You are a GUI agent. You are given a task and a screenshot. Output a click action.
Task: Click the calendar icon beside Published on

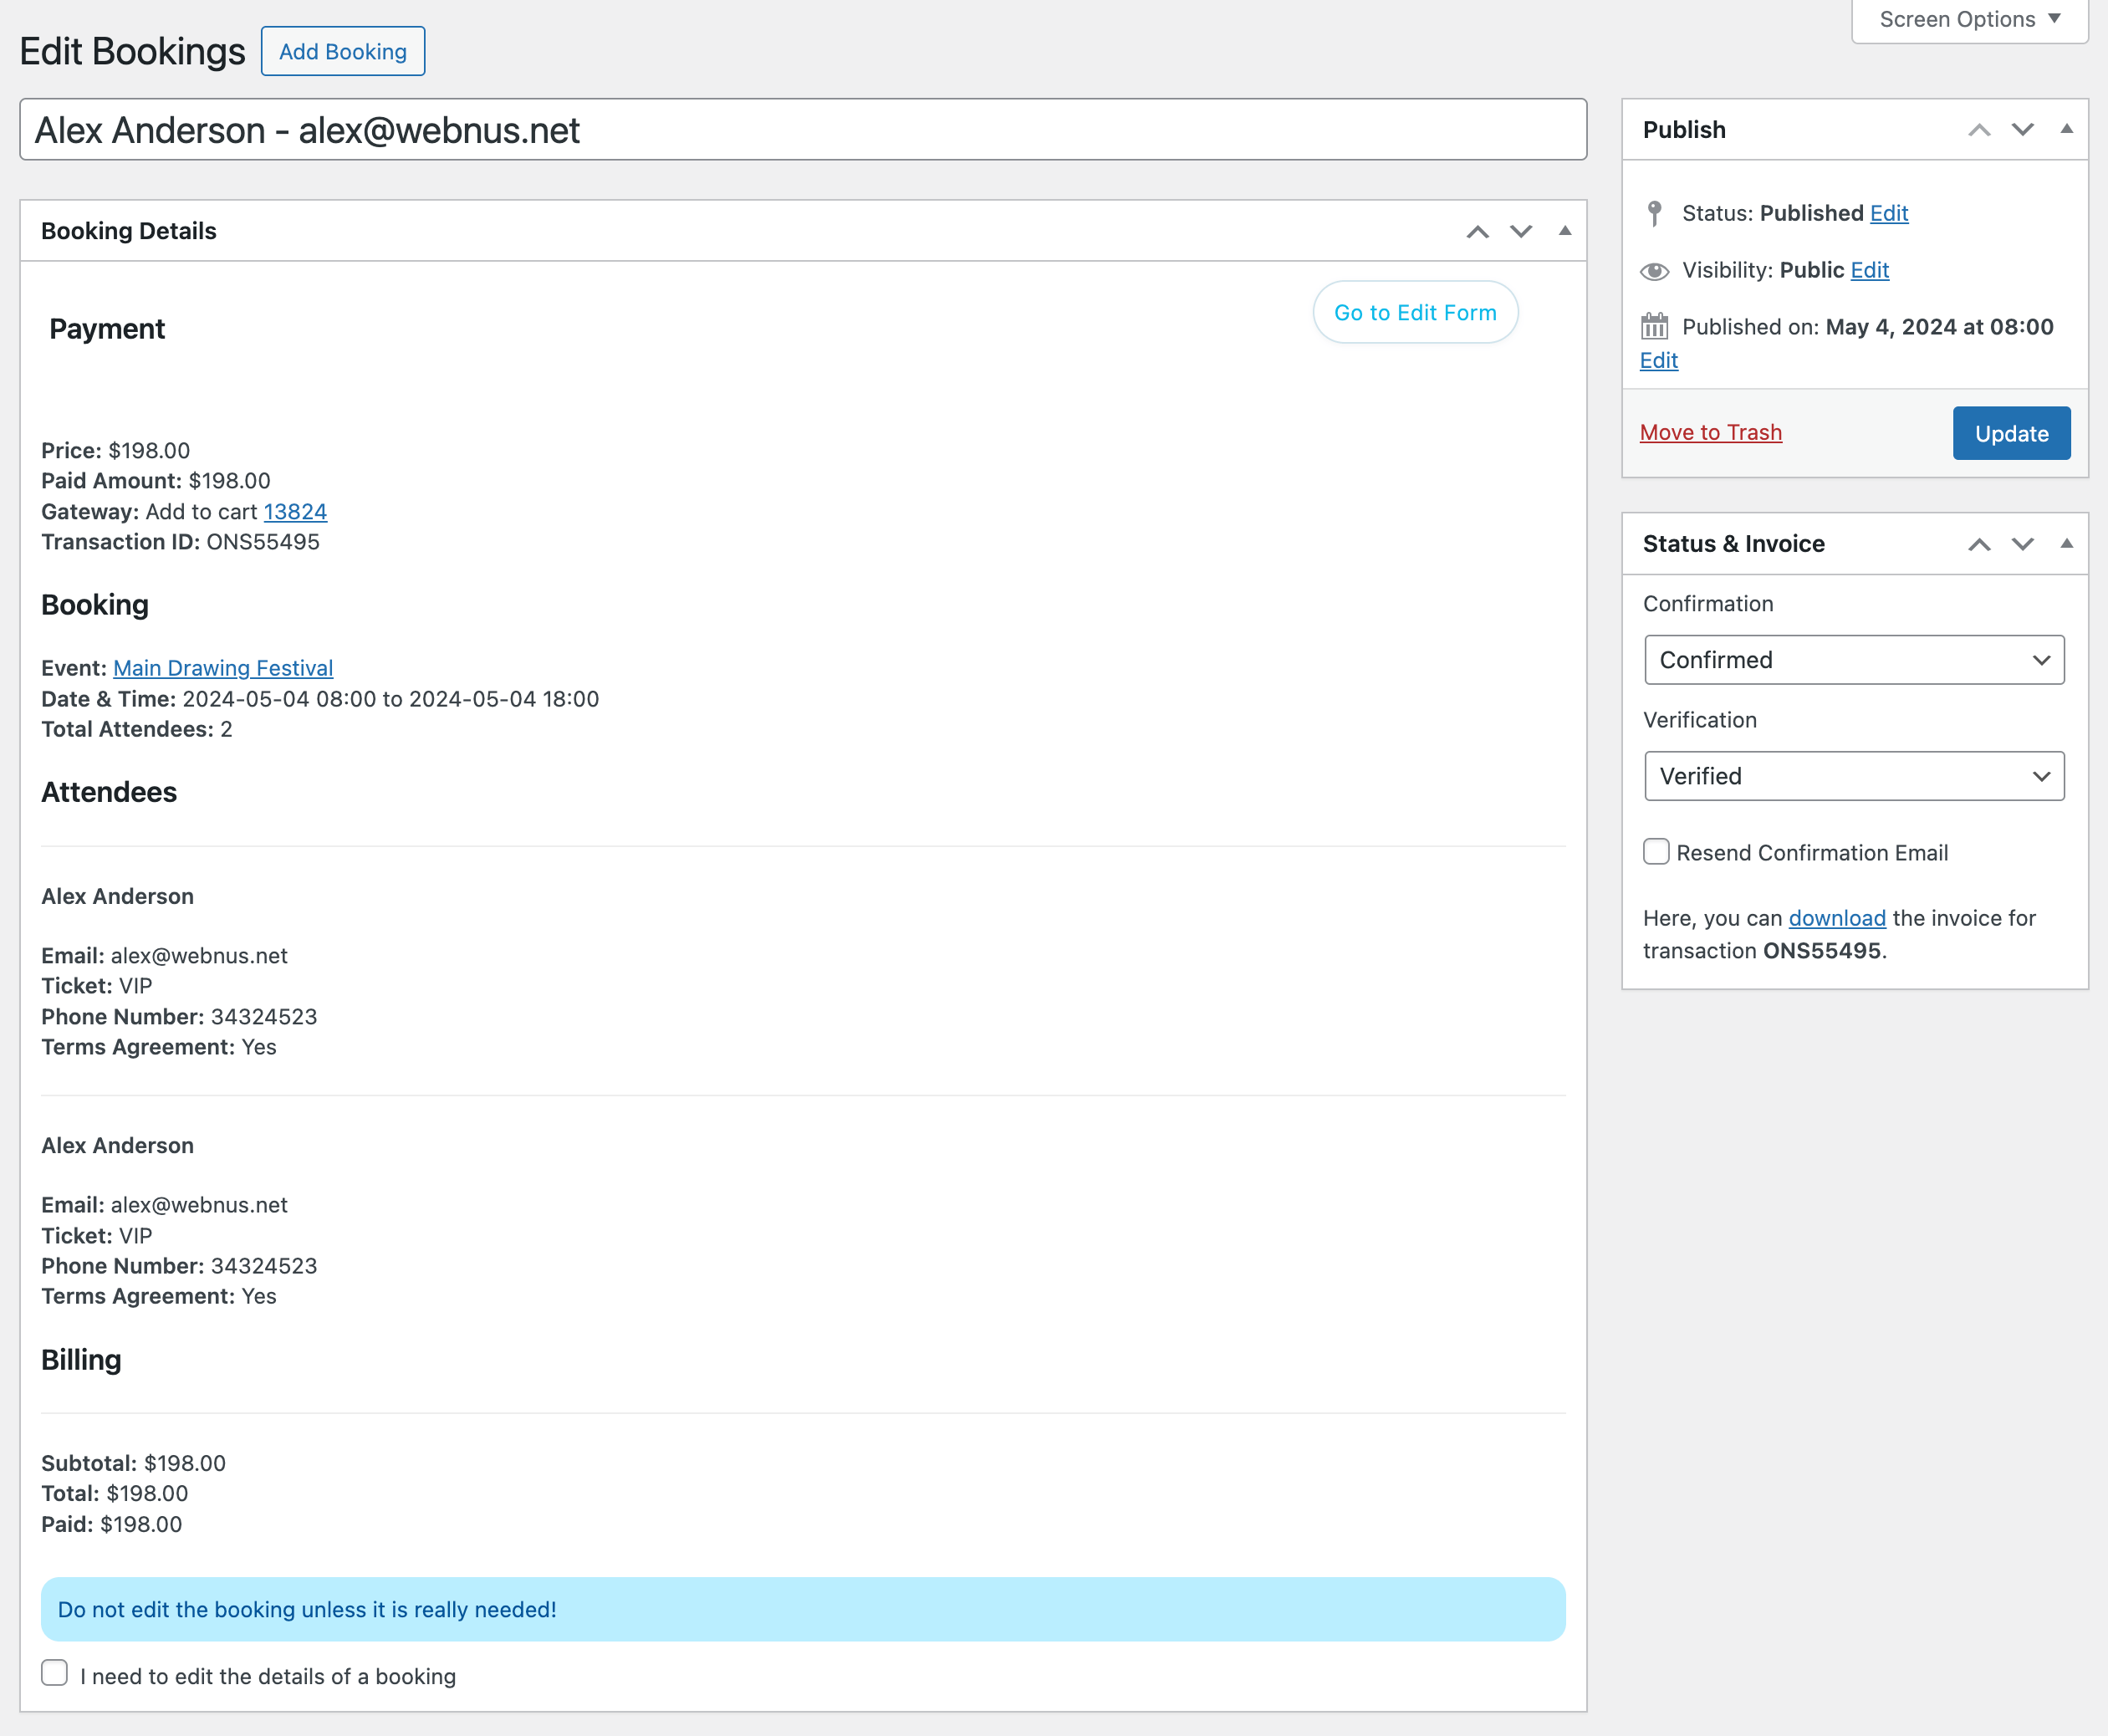[x=1655, y=327]
